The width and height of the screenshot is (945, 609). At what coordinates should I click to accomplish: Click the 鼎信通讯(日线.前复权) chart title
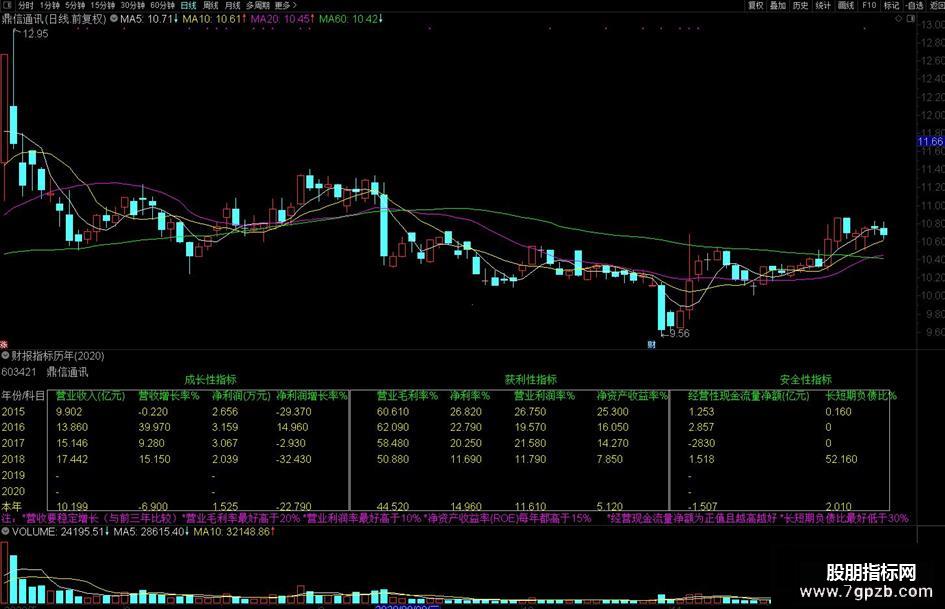[54, 19]
